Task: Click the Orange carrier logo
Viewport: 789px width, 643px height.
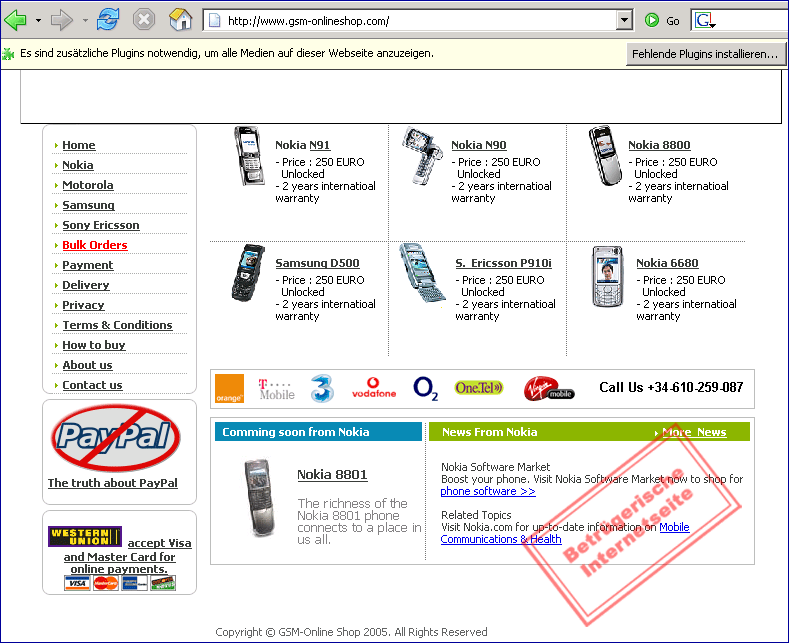Action: click(x=229, y=388)
